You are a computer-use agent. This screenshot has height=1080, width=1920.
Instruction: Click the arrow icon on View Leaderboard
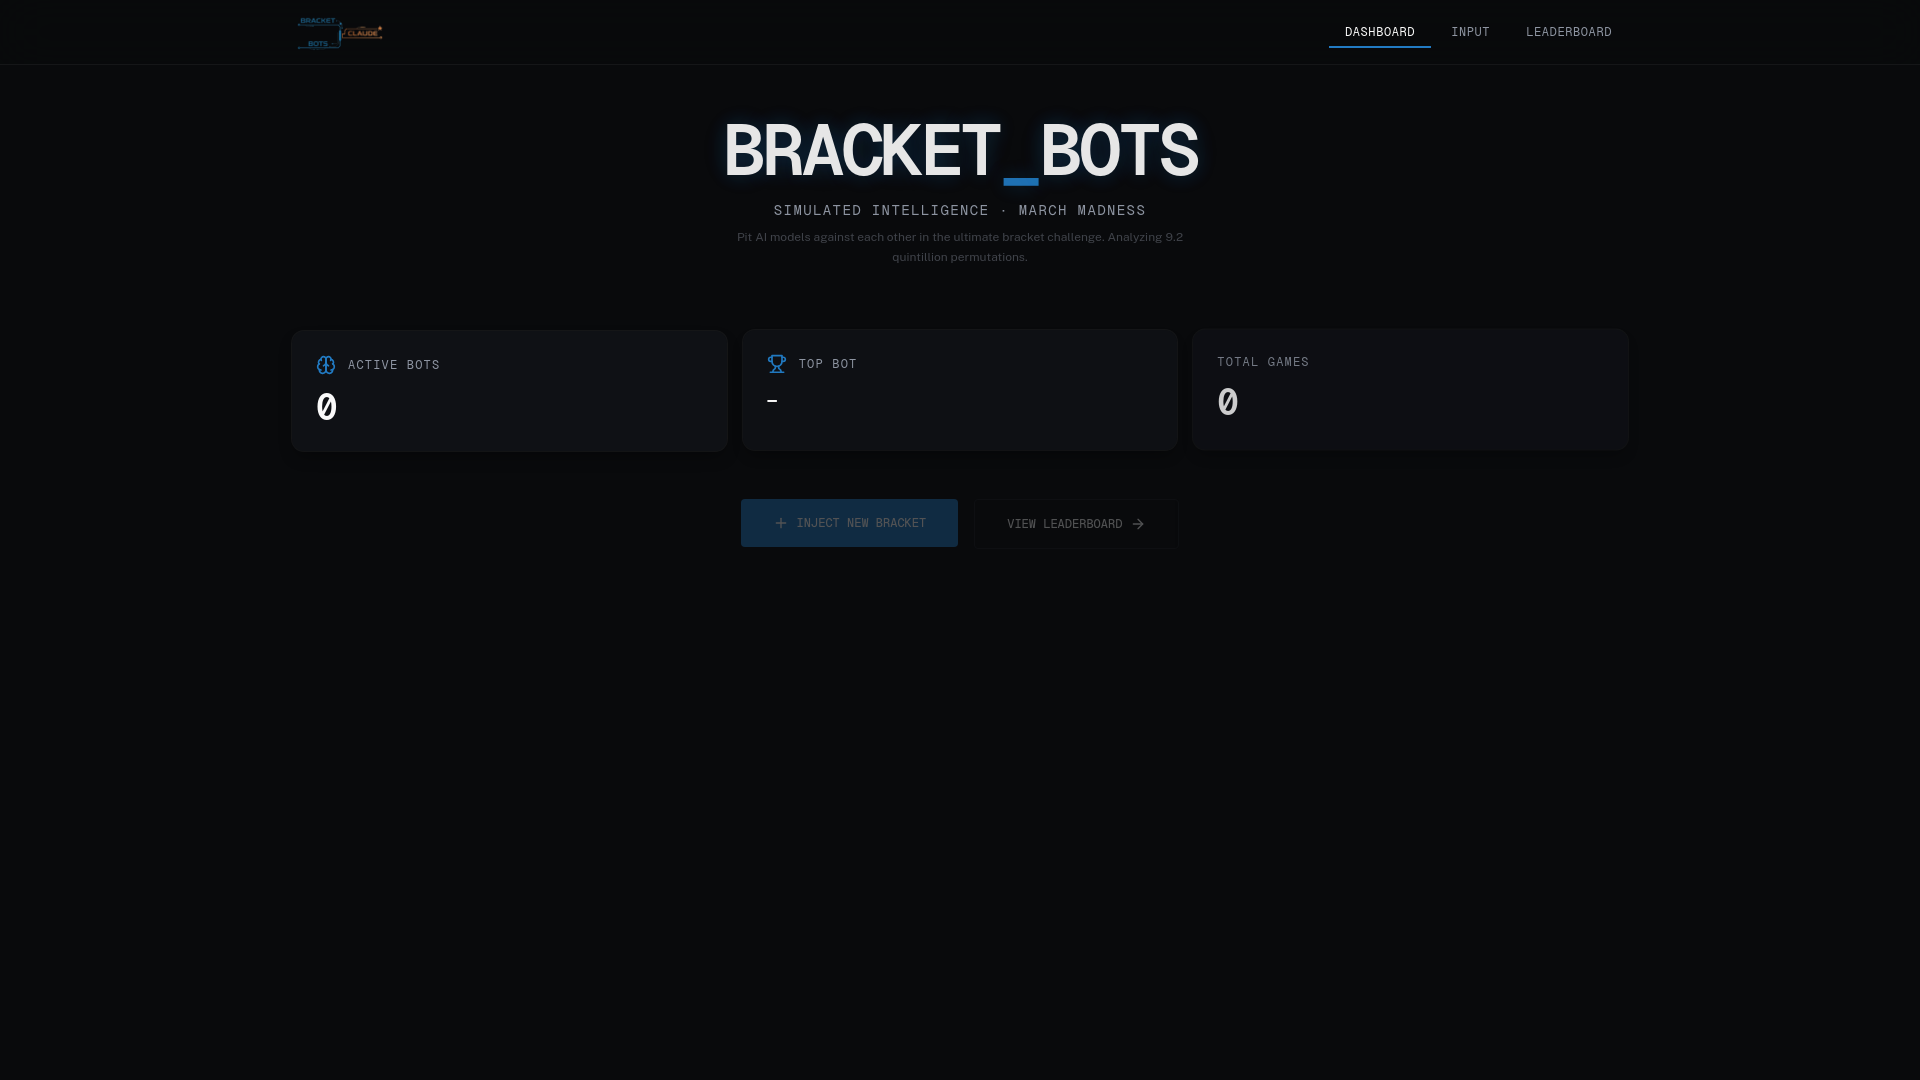[x=1138, y=524]
